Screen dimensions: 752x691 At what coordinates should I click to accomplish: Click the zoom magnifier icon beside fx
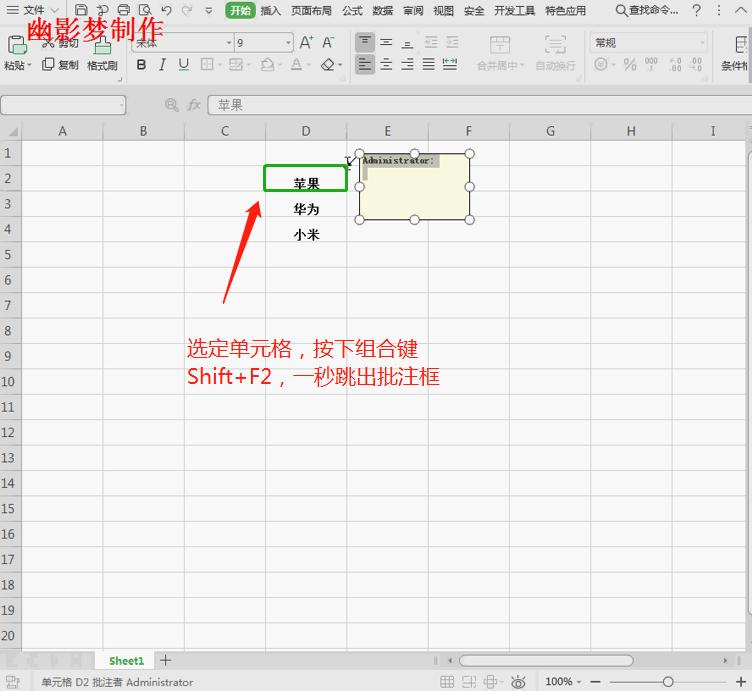tap(171, 105)
